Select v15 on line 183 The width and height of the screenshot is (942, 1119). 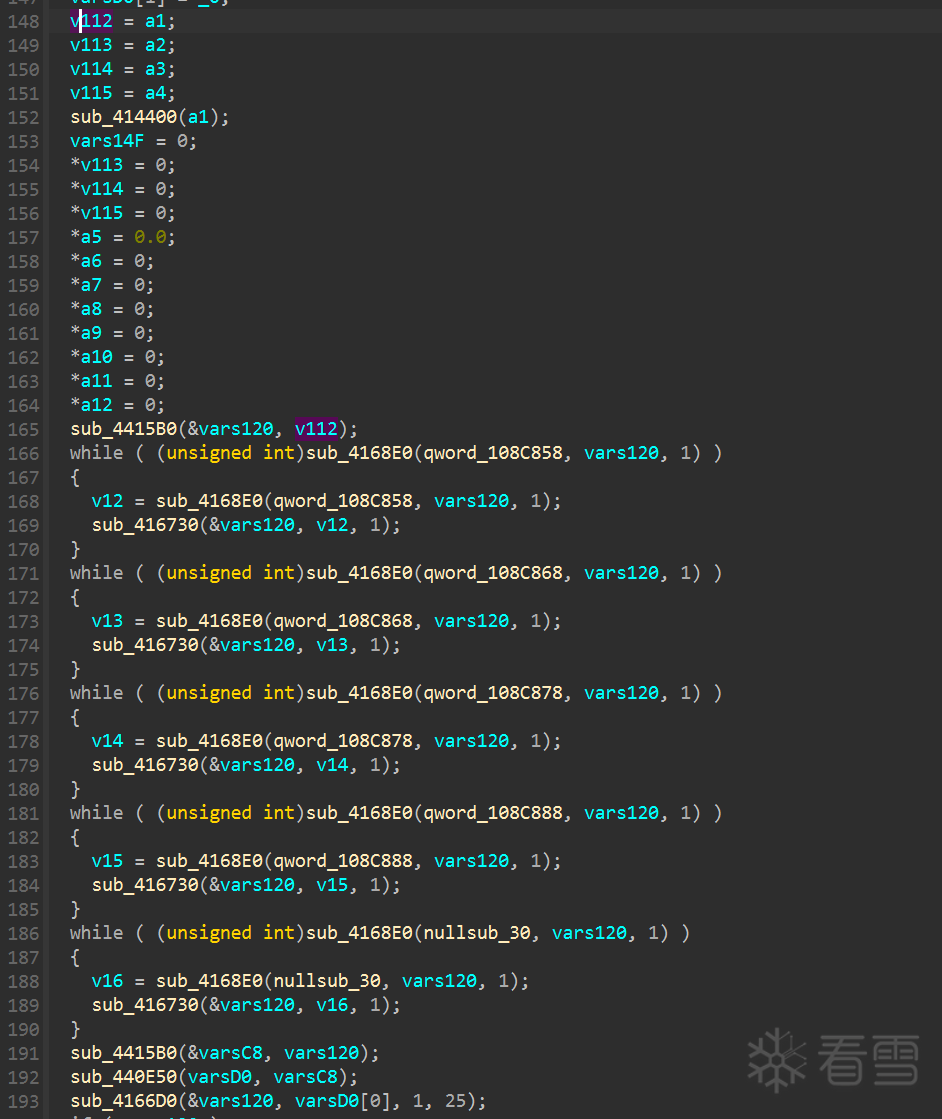click(x=107, y=861)
